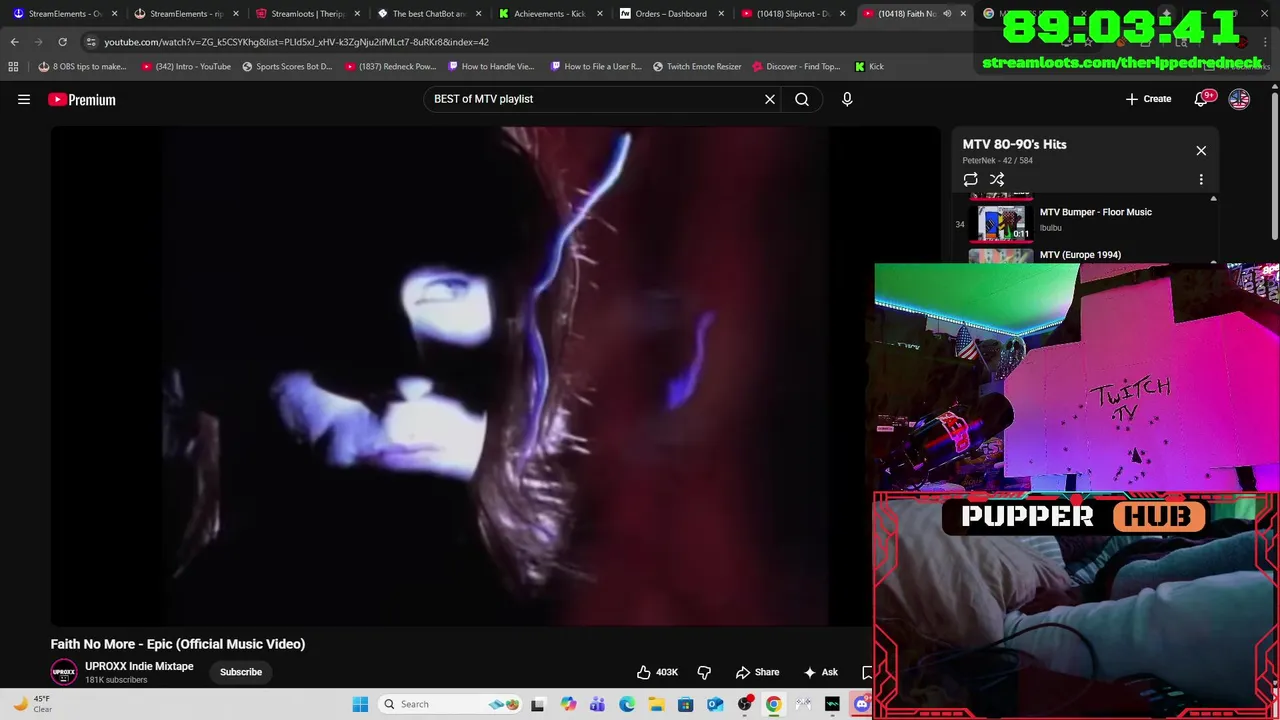Play MTV Bumper - Floor Music thumbnail
Image resolution: width=1280 pixels, height=720 pixels.
click(1001, 224)
